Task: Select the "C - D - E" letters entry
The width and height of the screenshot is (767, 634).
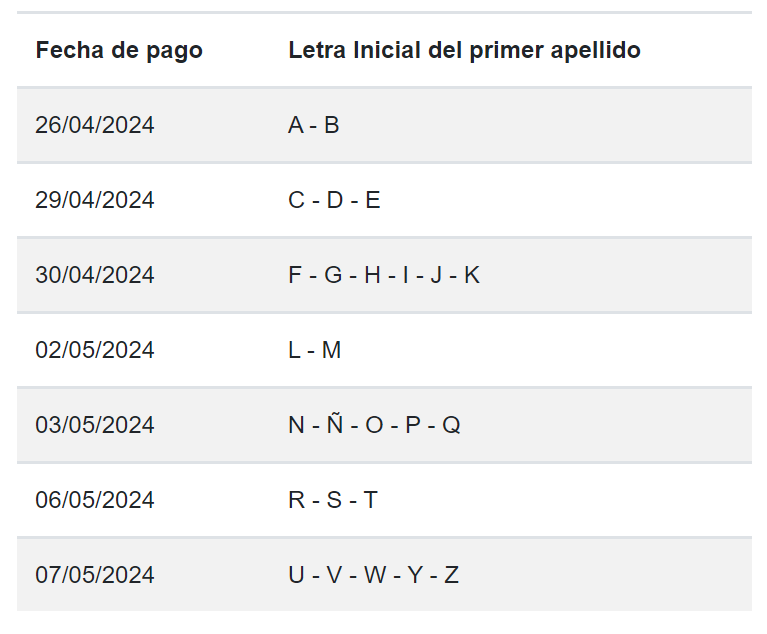Action: (334, 200)
